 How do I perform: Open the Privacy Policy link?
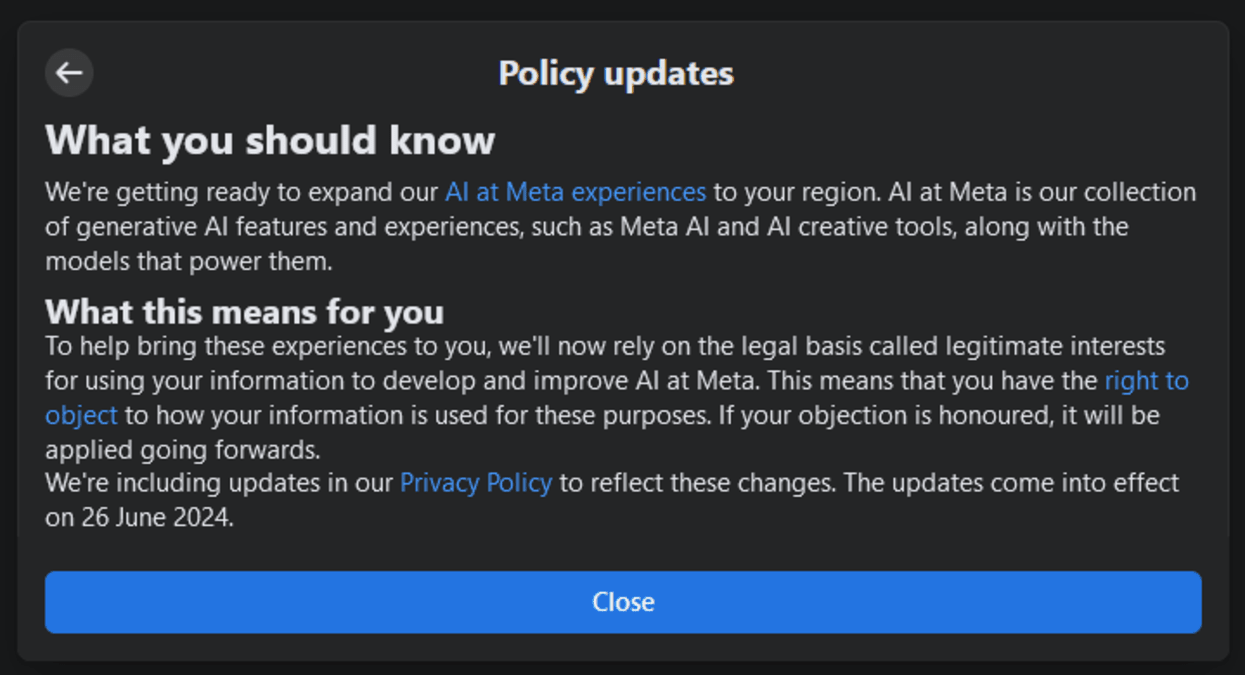pyautogui.click(x=476, y=483)
